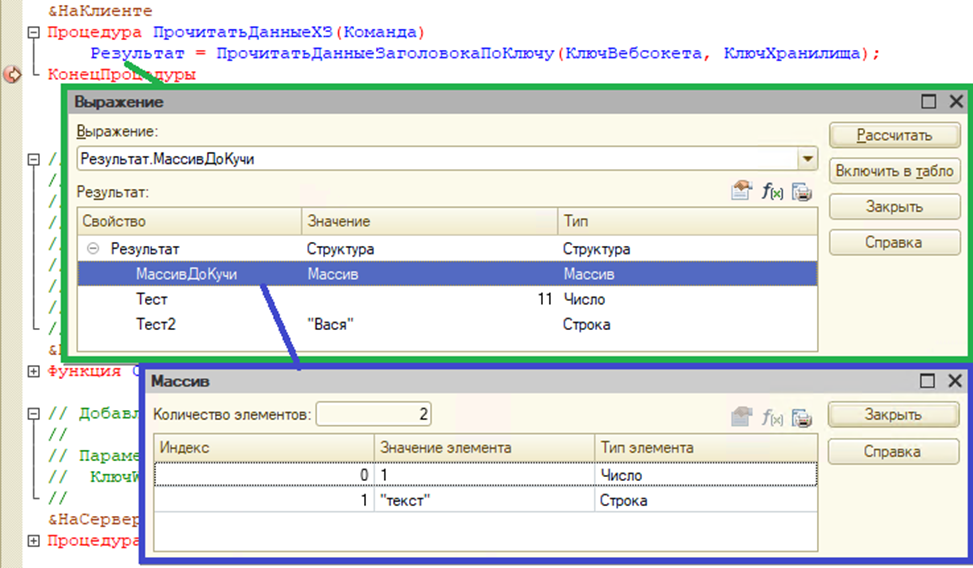Click the КлючХранилища parameter in the code
This screenshot has width=973, height=568.
click(792, 53)
